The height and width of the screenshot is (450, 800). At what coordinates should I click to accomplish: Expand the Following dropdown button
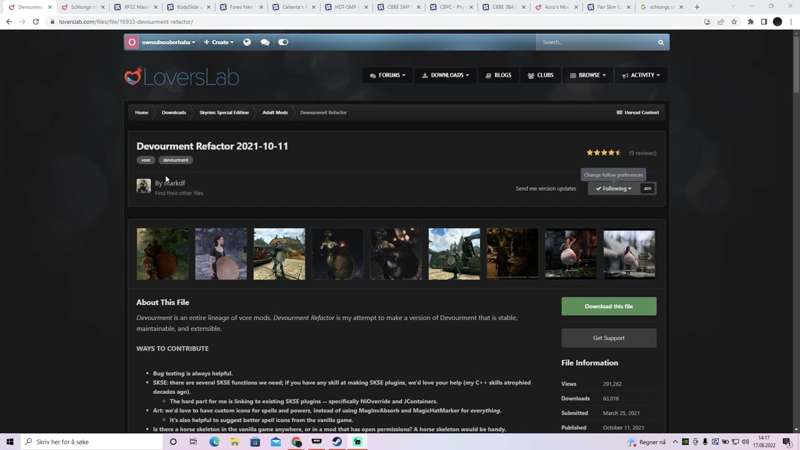(x=614, y=188)
